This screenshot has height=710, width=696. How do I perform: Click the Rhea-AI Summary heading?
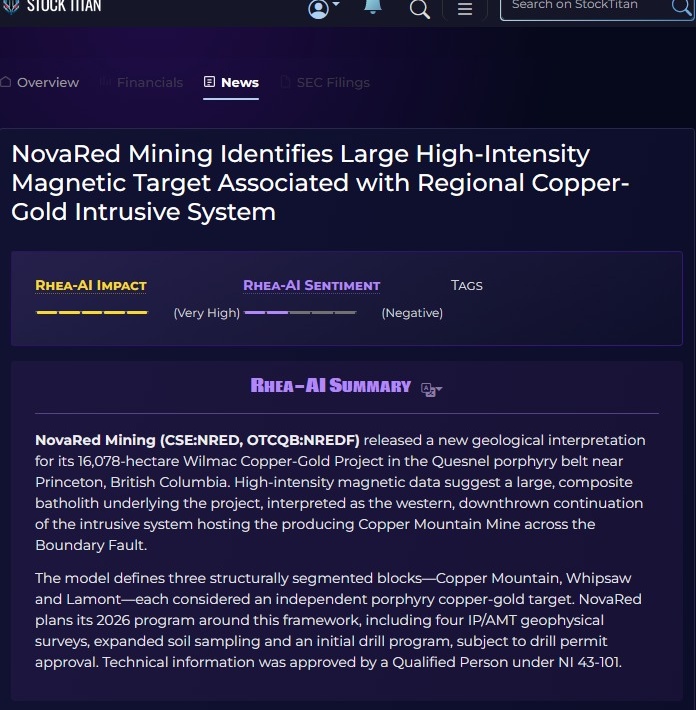click(331, 386)
